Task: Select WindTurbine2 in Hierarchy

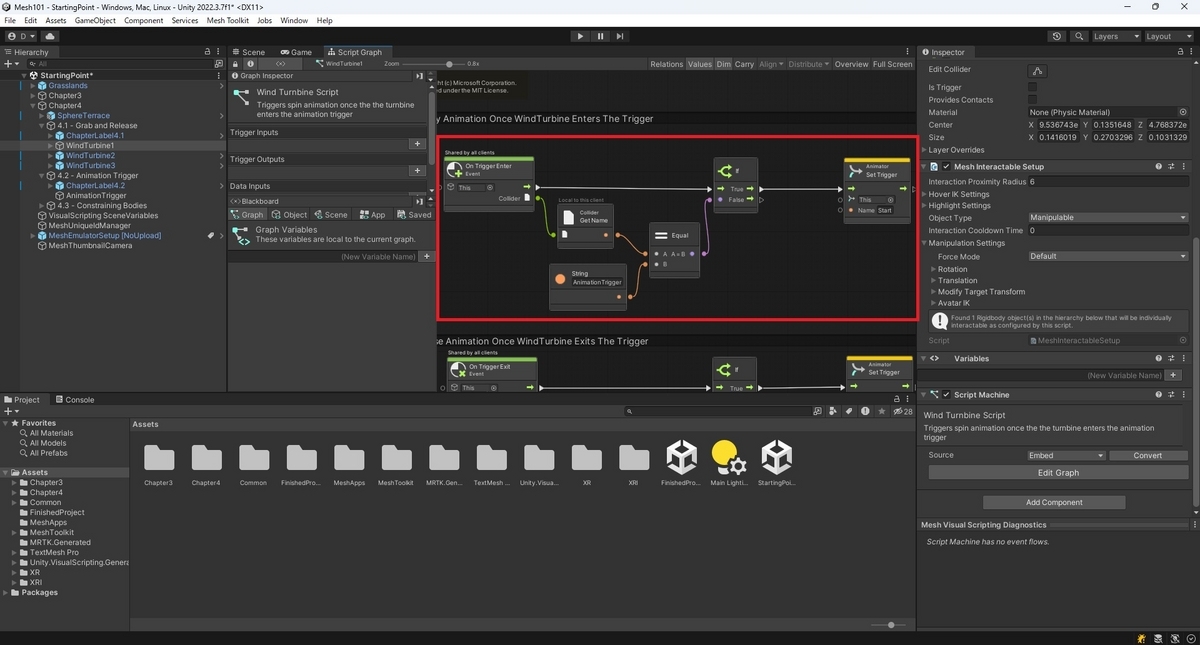Action: pyautogui.click(x=90, y=156)
